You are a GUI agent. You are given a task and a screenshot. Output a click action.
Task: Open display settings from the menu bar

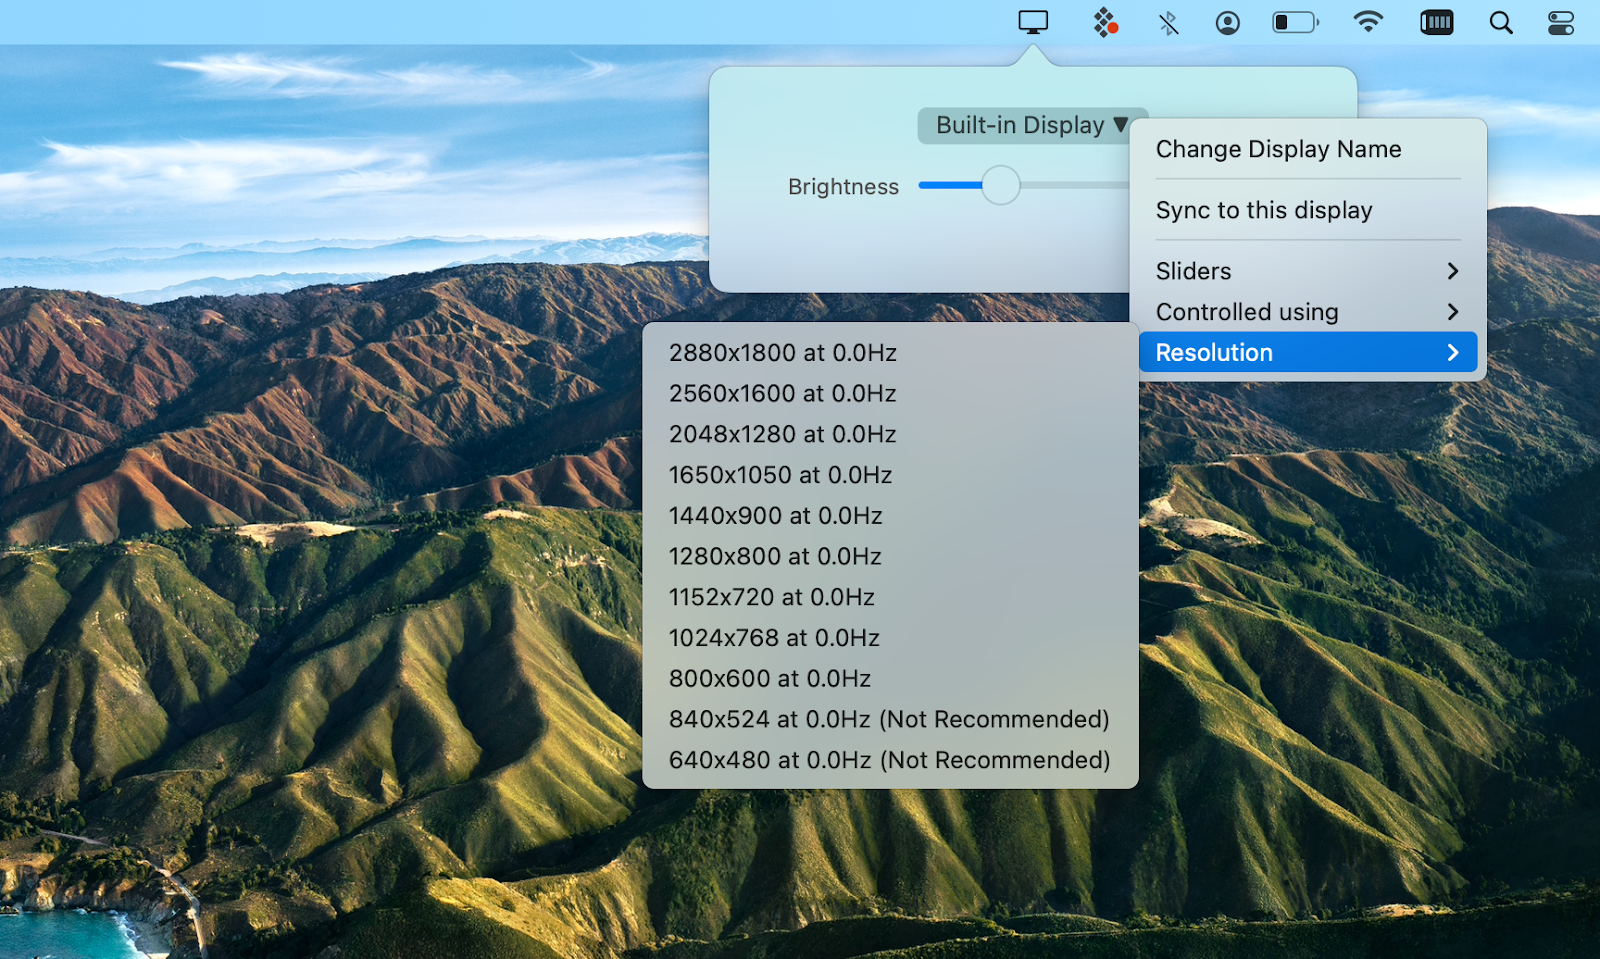point(1033,22)
